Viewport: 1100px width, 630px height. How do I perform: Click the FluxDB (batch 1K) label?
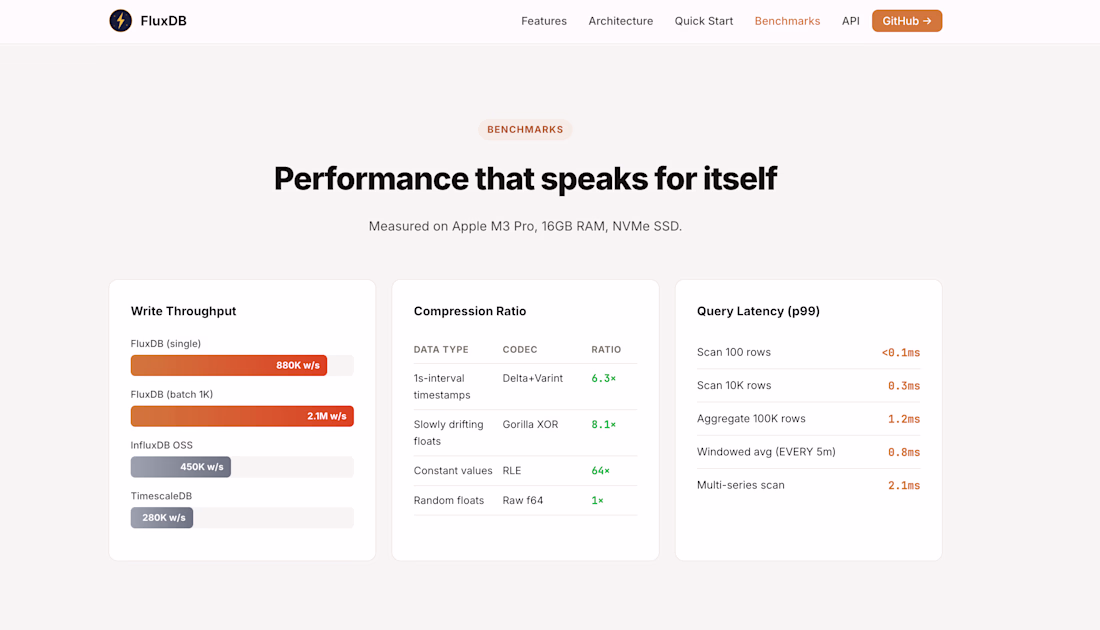point(172,394)
